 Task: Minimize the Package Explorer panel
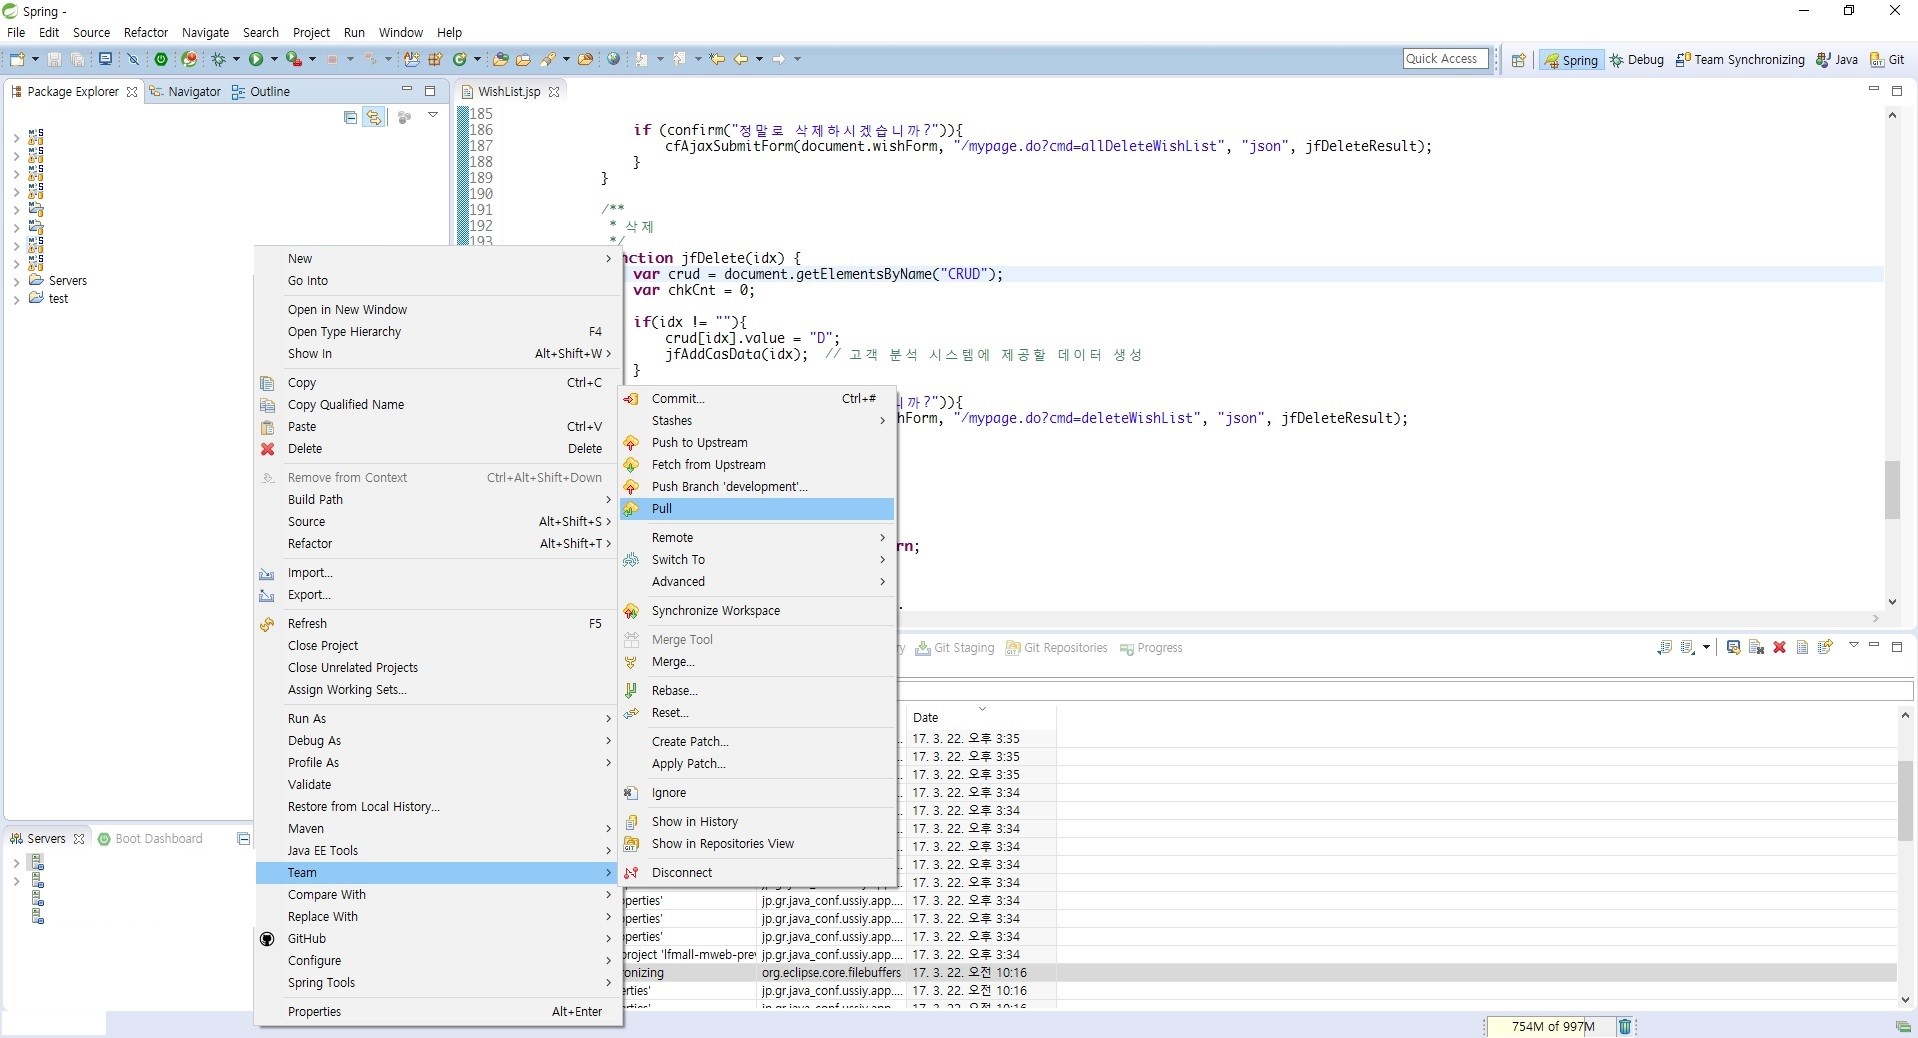[x=406, y=90]
